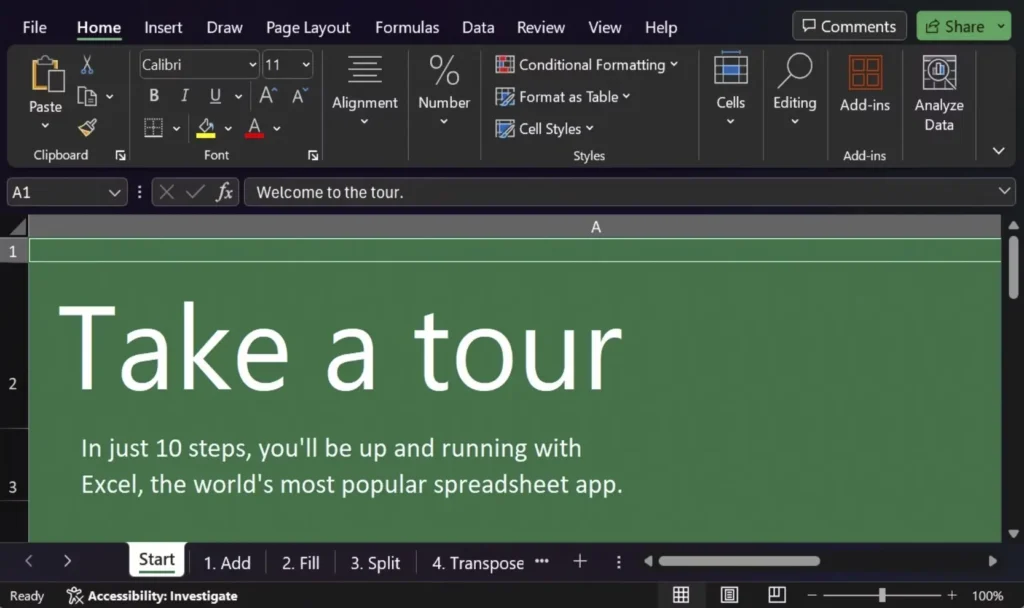Toggle Bold formatting
The height and width of the screenshot is (608, 1024).
tap(154, 96)
